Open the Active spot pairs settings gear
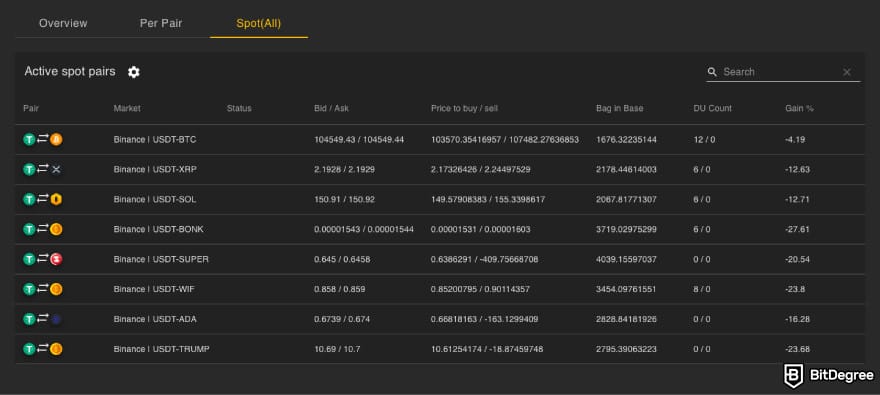Screen dimensions: 880x395 [134, 72]
